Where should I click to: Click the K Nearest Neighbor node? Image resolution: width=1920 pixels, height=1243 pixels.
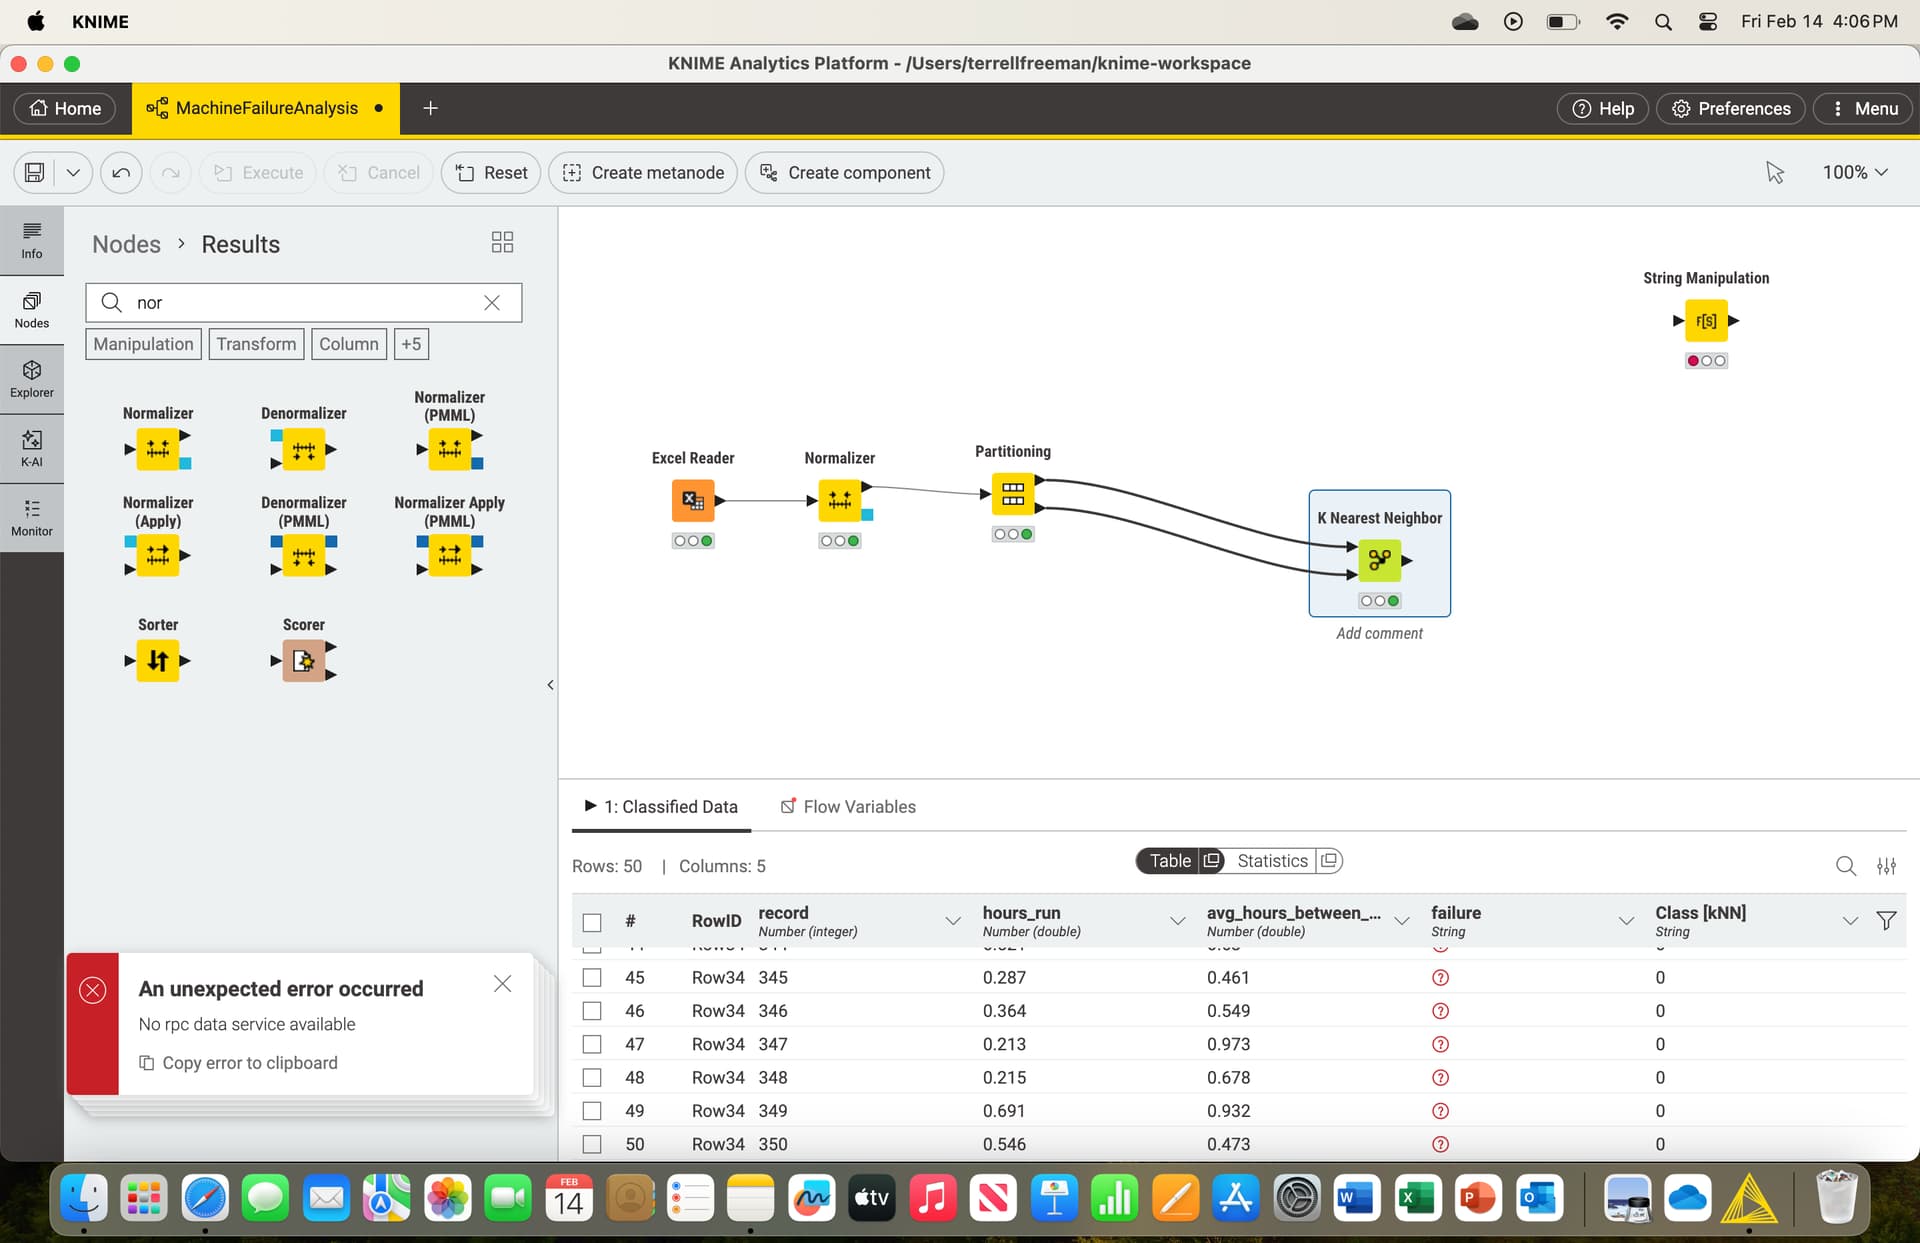1379,560
